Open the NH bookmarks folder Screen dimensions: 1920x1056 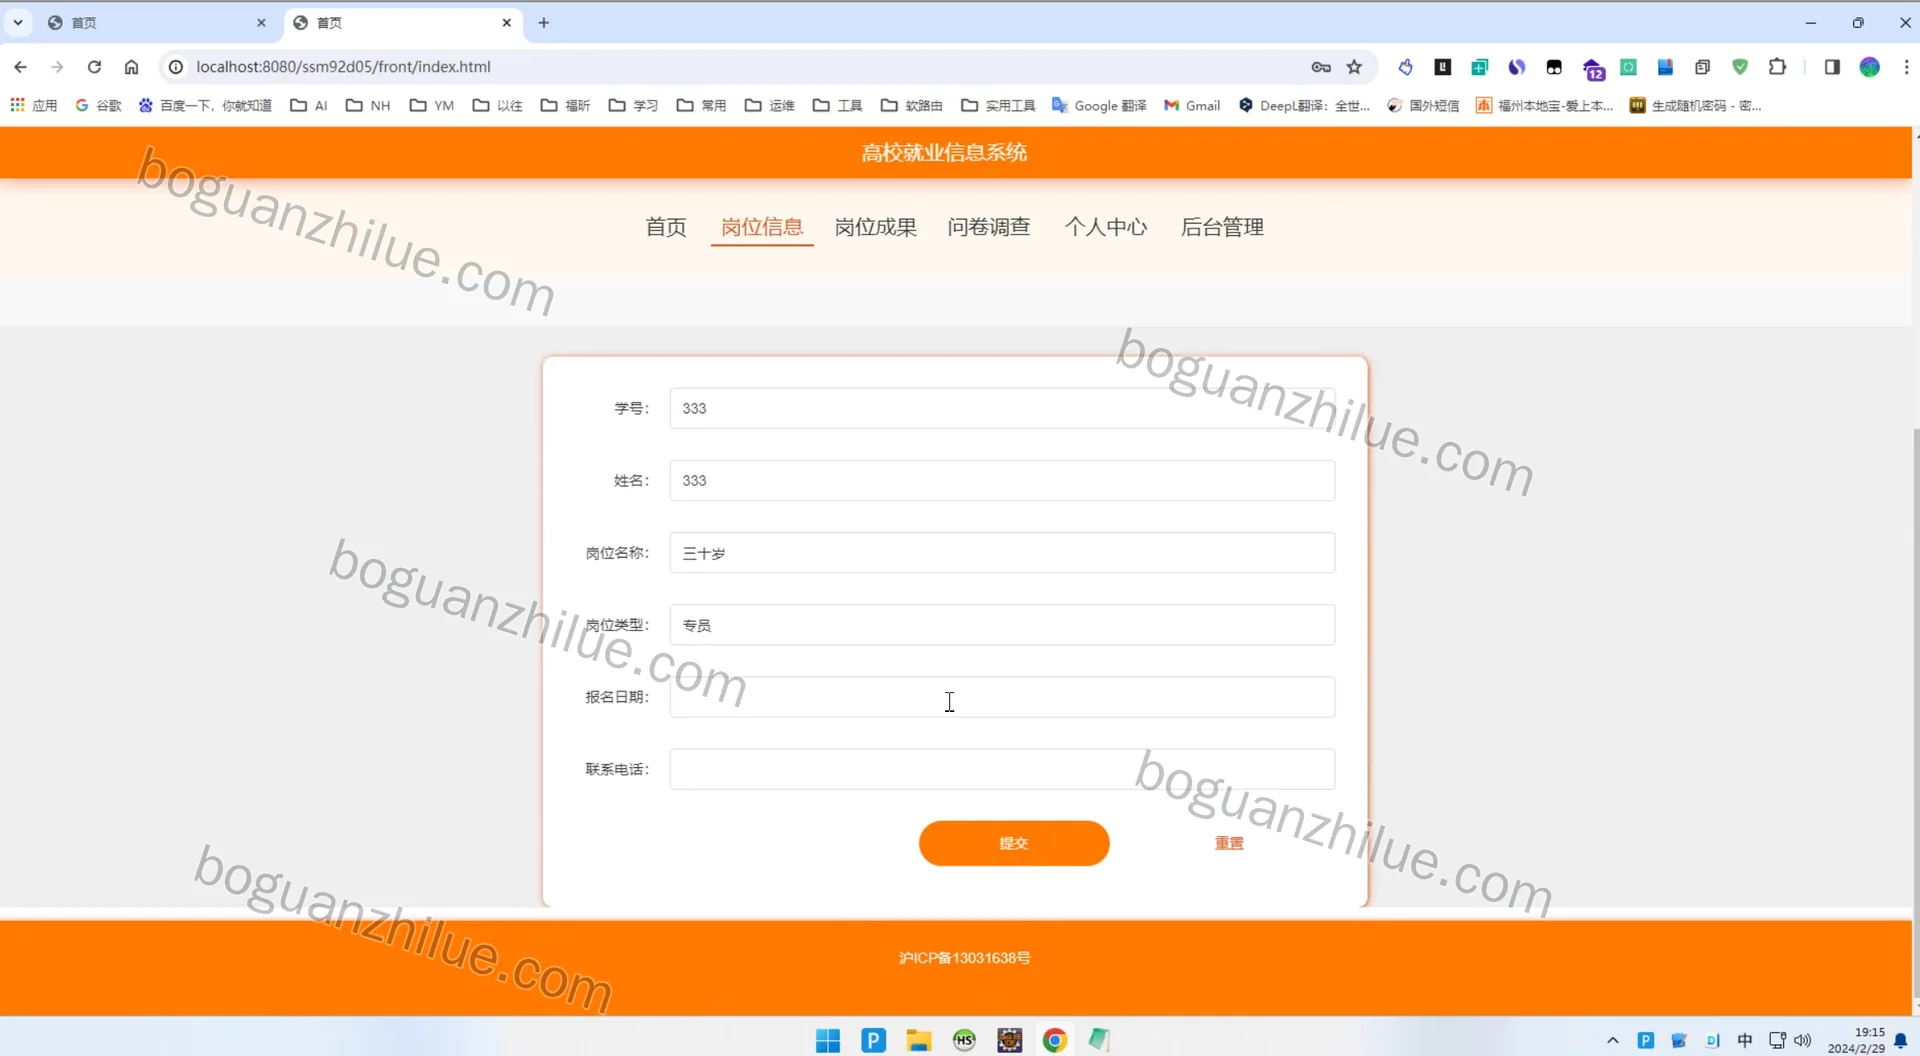point(368,105)
